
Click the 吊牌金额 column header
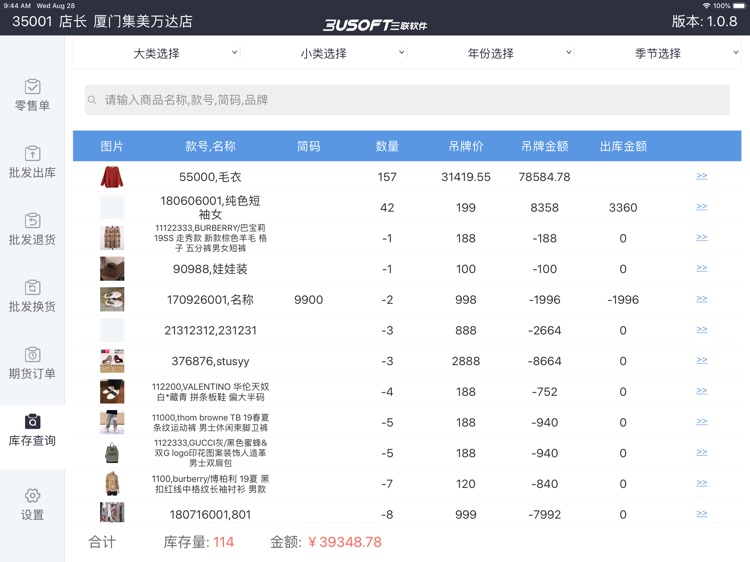click(x=544, y=146)
